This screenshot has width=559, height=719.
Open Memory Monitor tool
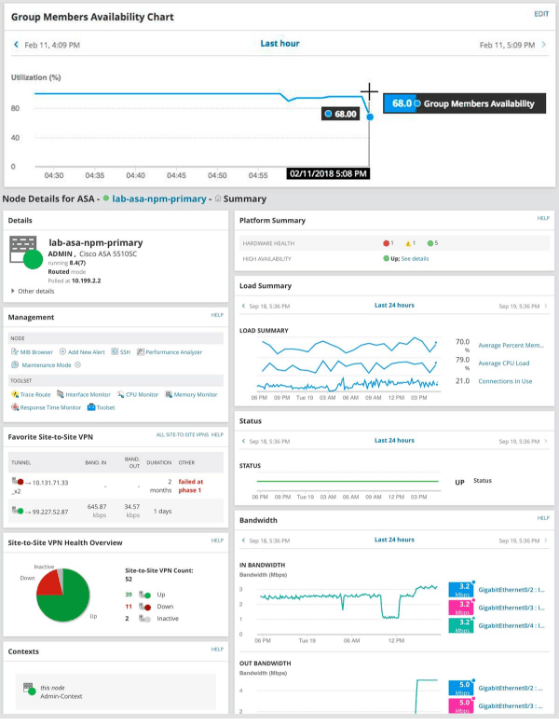(191, 394)
